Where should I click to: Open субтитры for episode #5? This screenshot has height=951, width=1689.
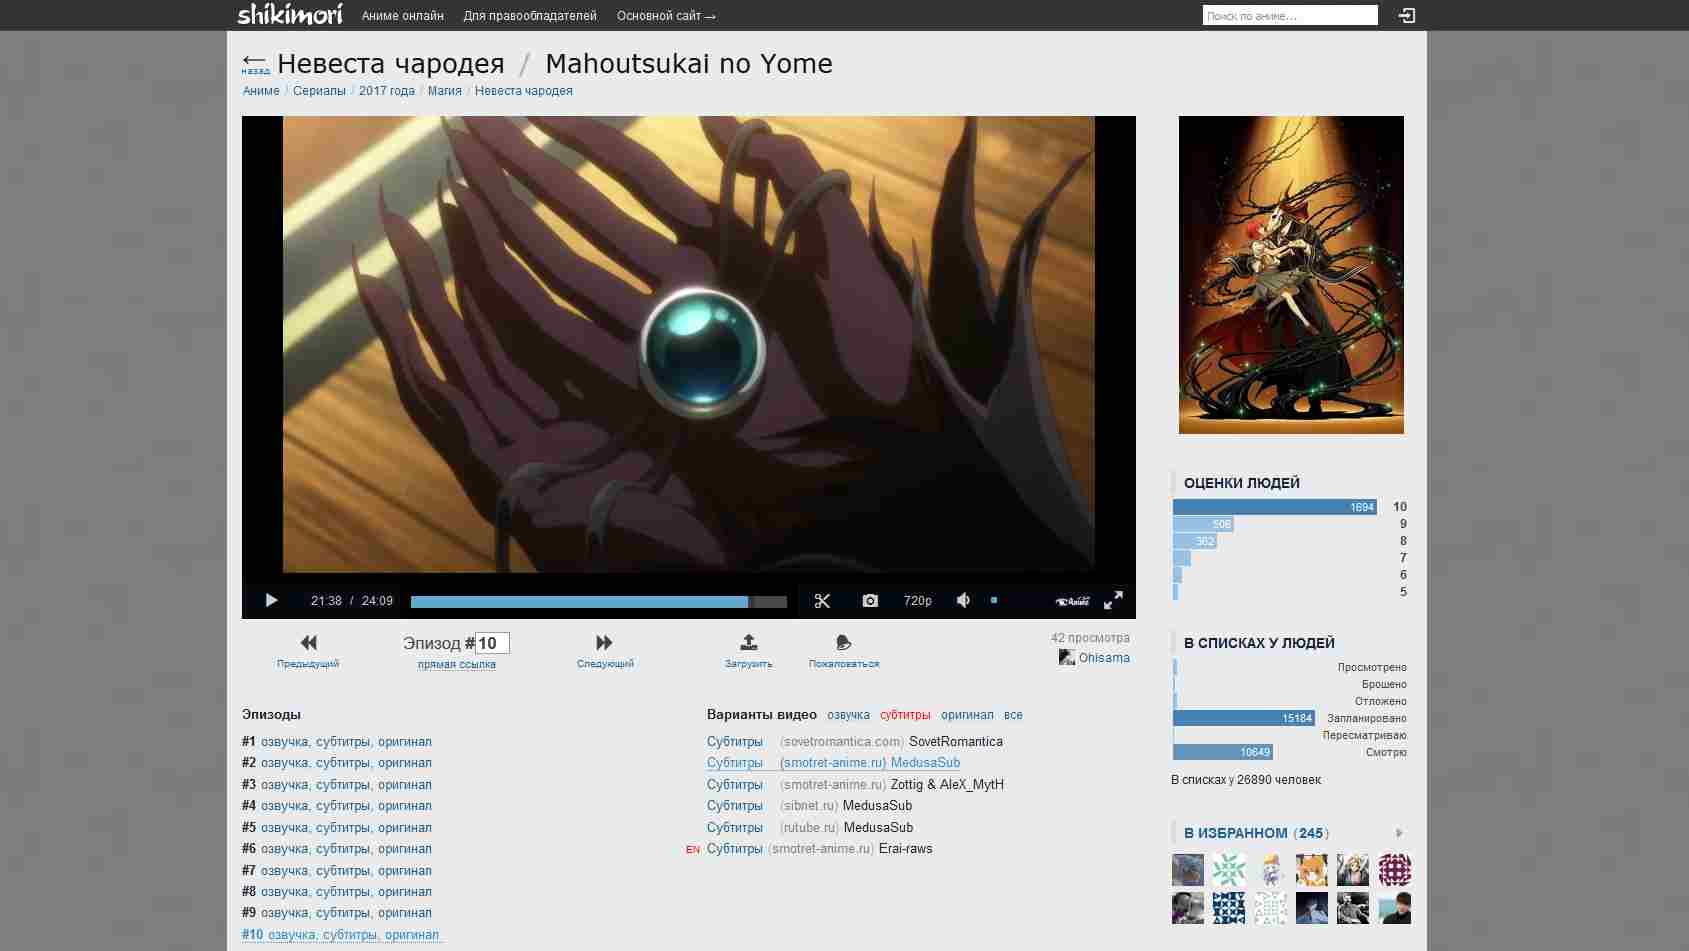[x=343, y=828]
